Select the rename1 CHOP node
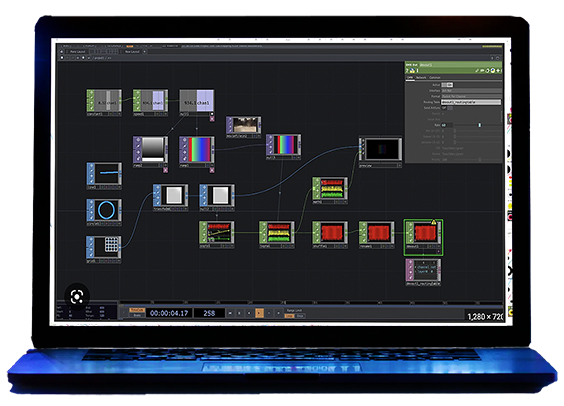 click(x=376, y=234)
